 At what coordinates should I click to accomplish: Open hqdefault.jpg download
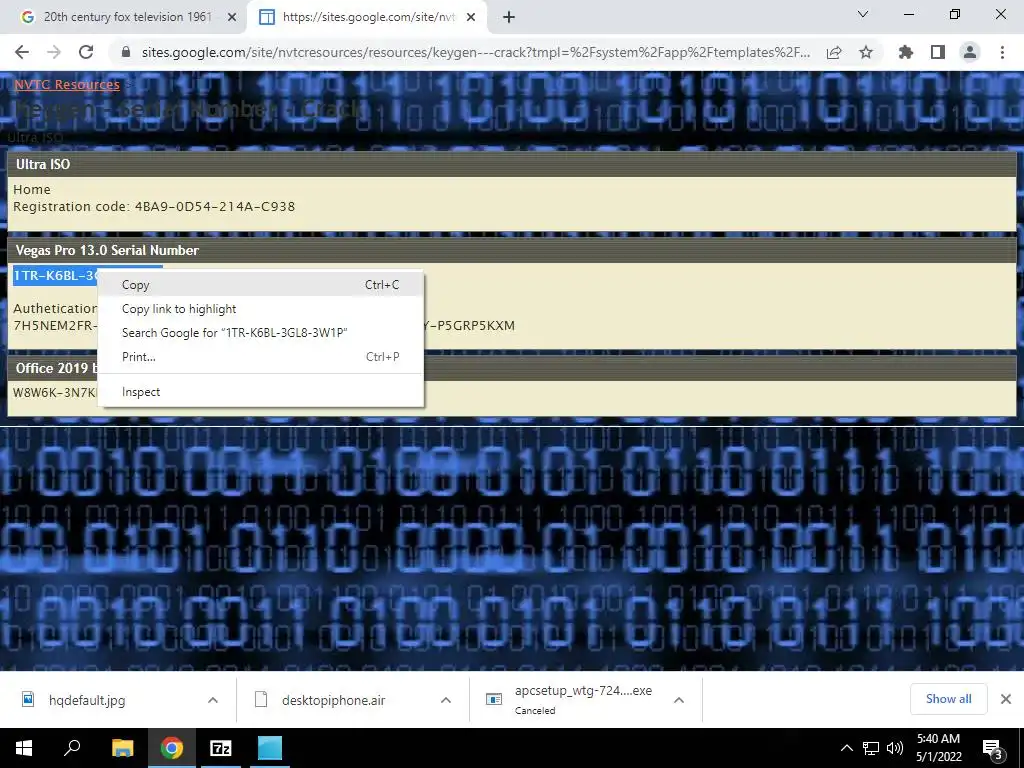(87, 700)
